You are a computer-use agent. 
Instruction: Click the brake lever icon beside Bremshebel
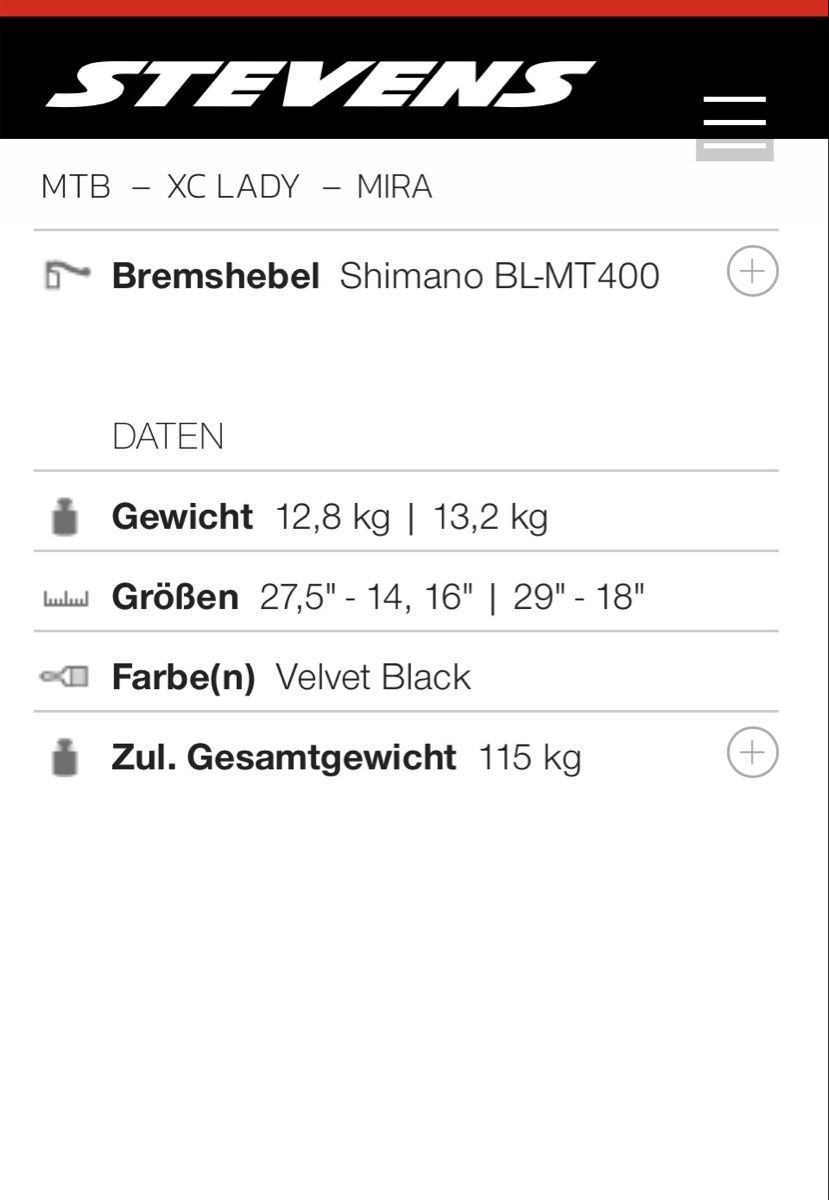(67, 275)
